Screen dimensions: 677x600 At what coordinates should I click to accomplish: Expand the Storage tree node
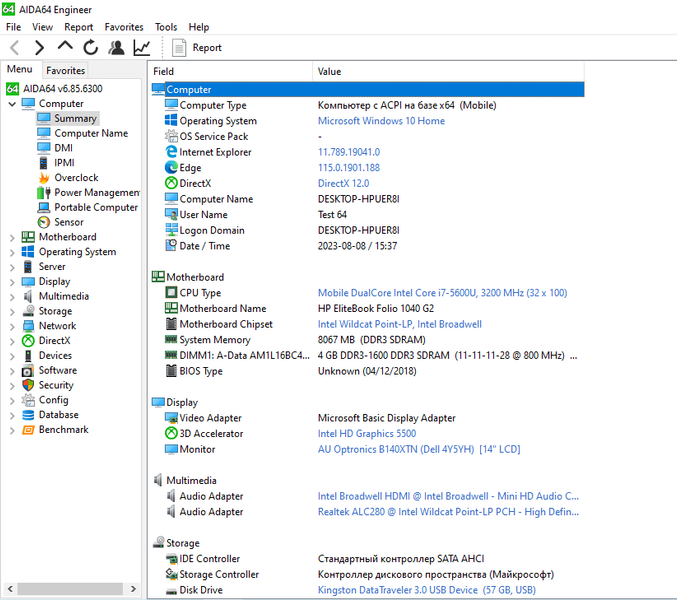[x=12, y=311]
